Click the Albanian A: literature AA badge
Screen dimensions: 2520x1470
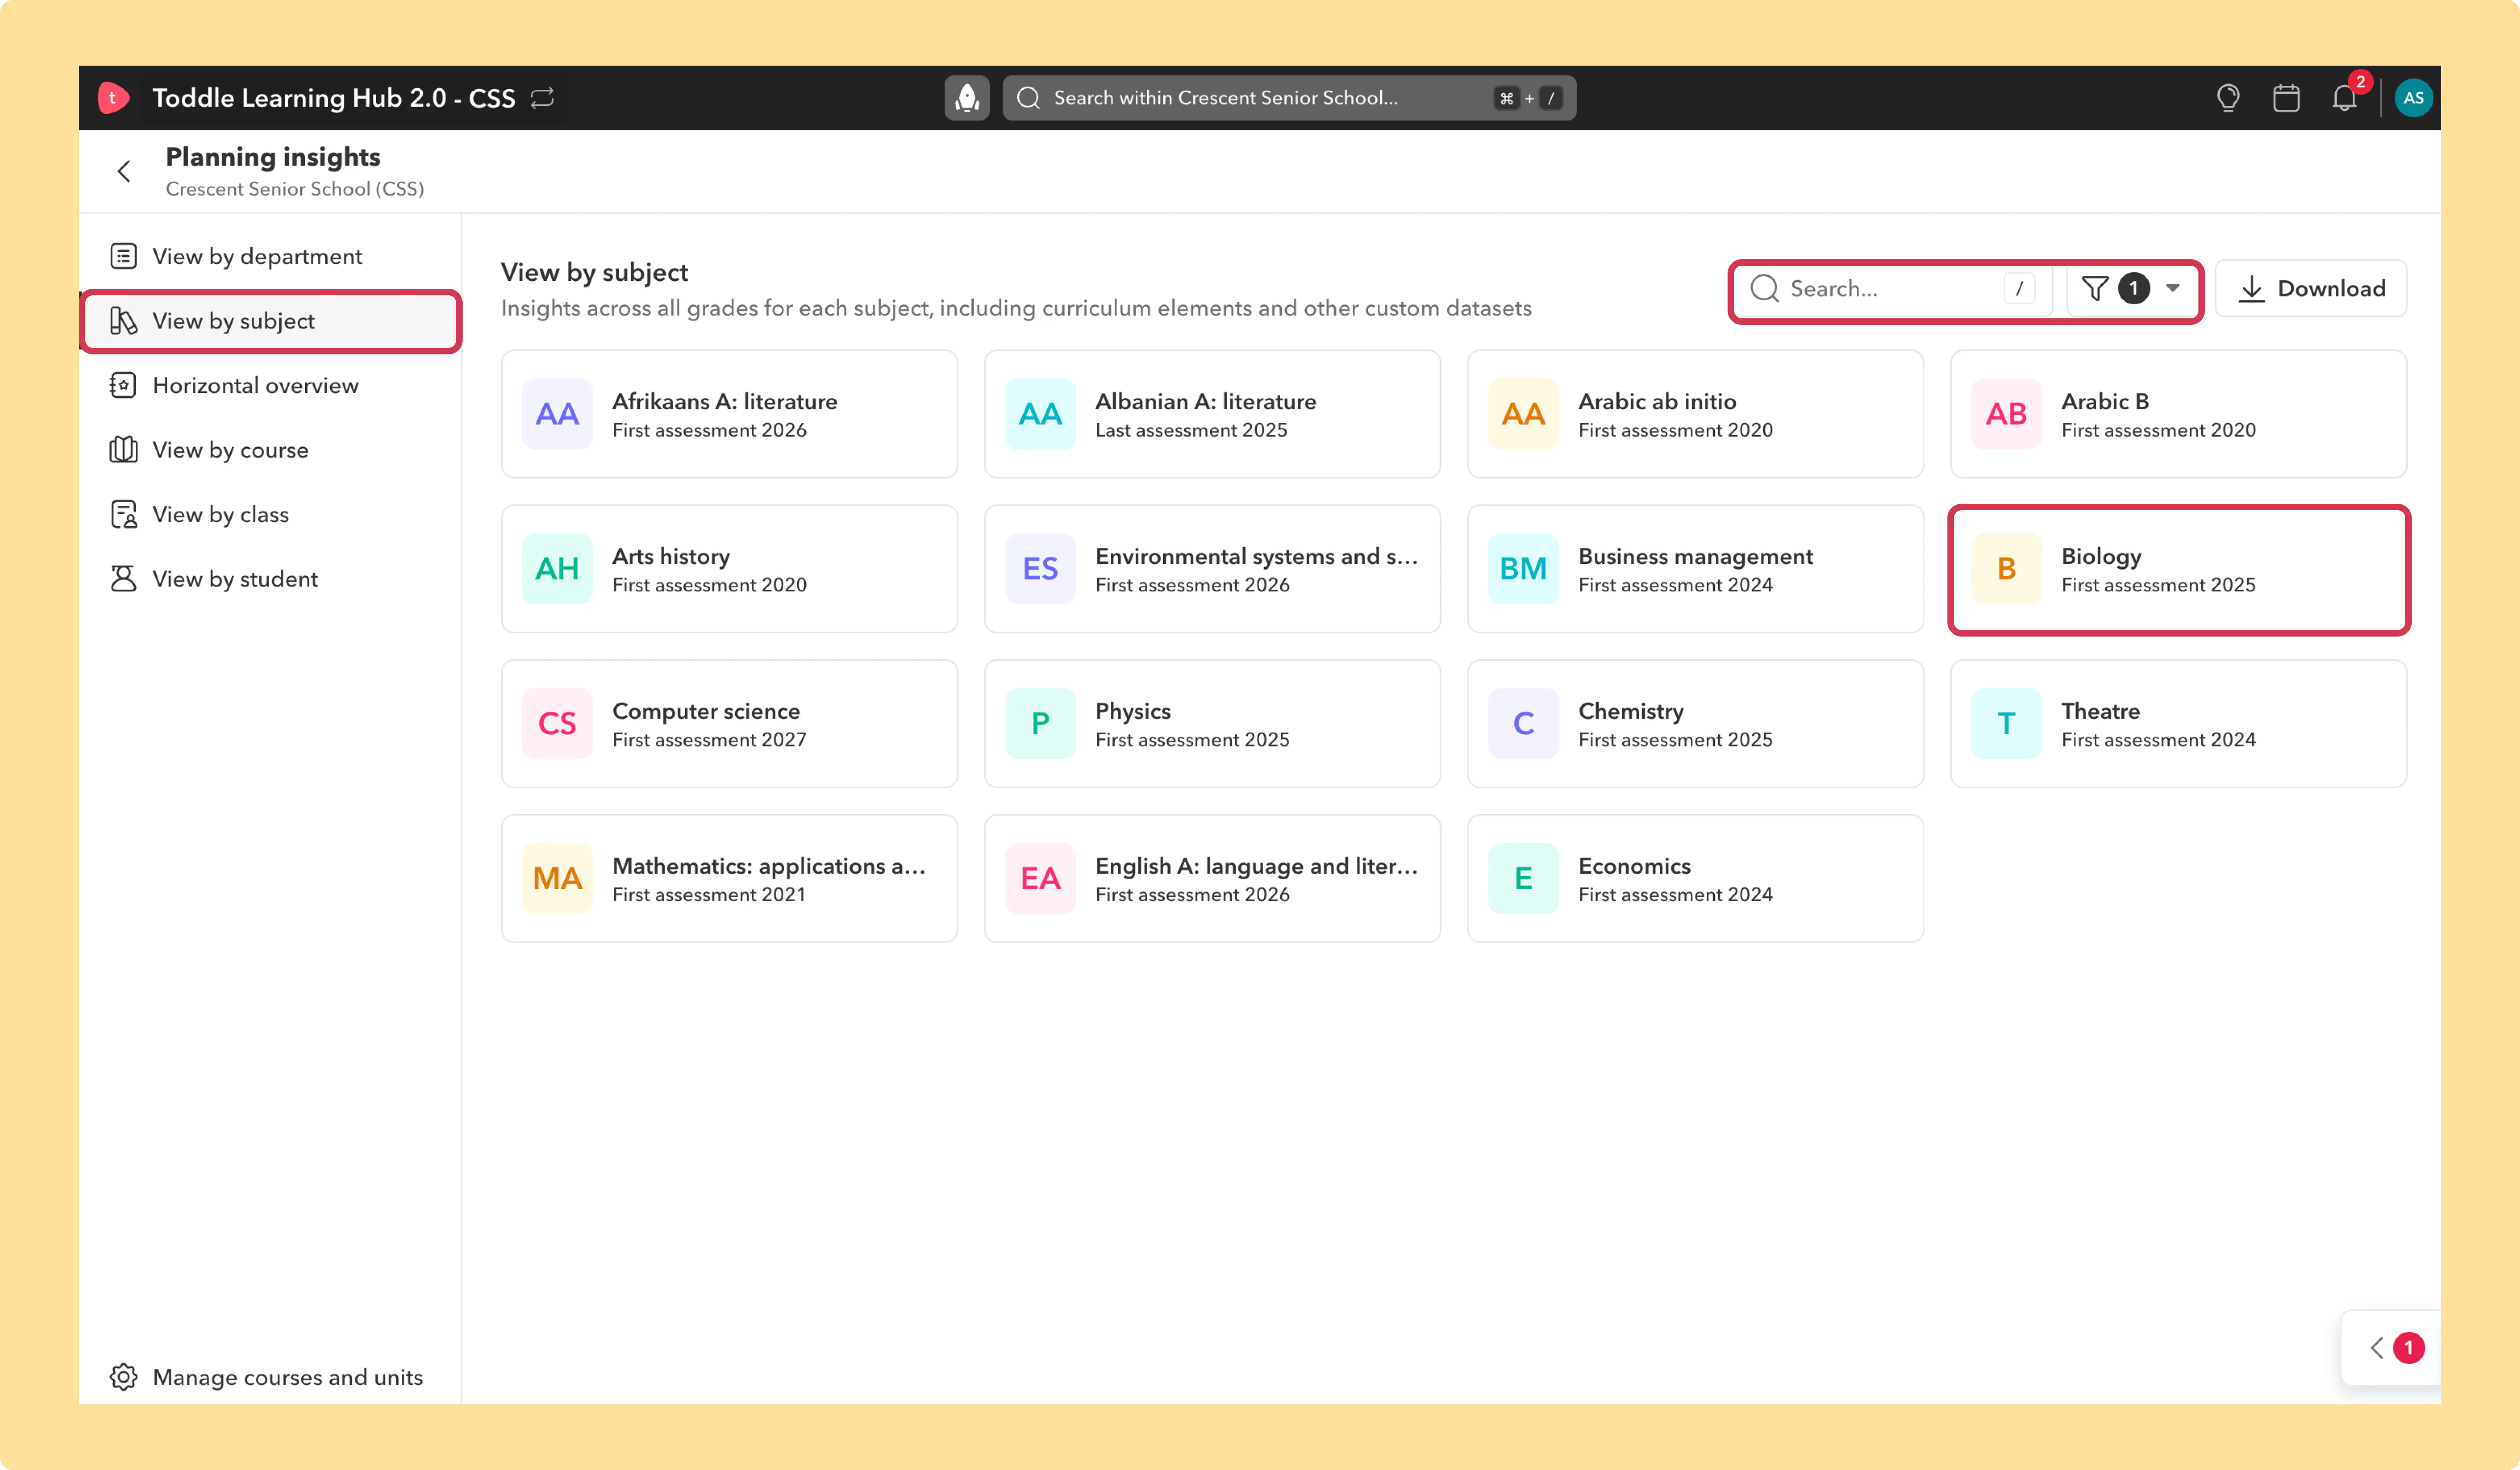tap(1040, 414)
